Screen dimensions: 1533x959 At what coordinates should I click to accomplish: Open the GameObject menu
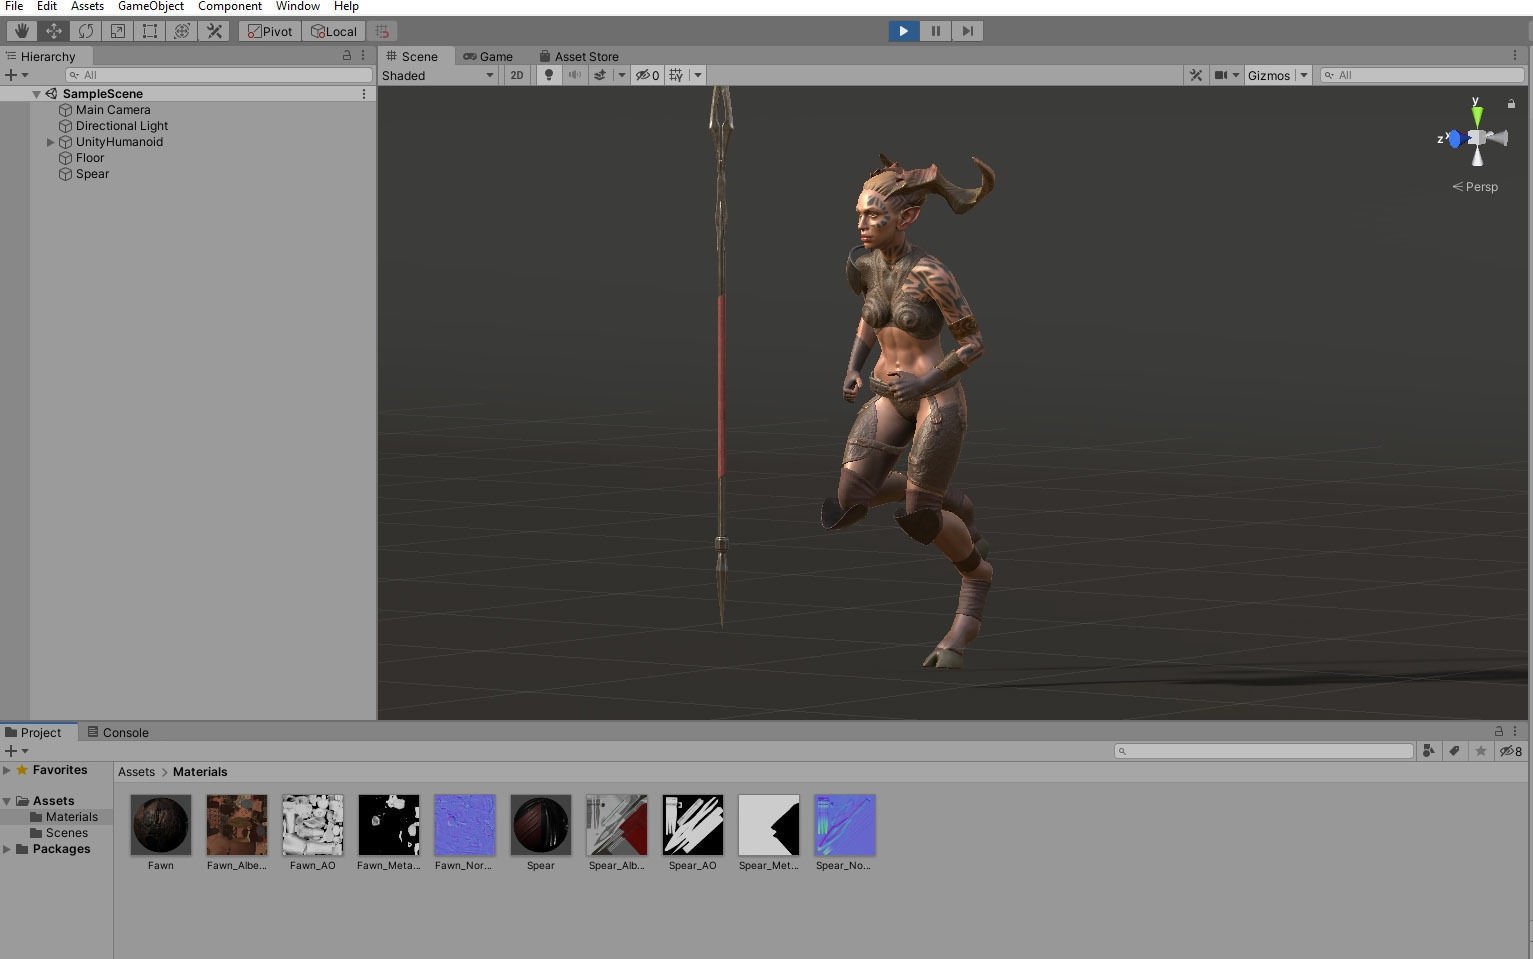click(151, 6)
